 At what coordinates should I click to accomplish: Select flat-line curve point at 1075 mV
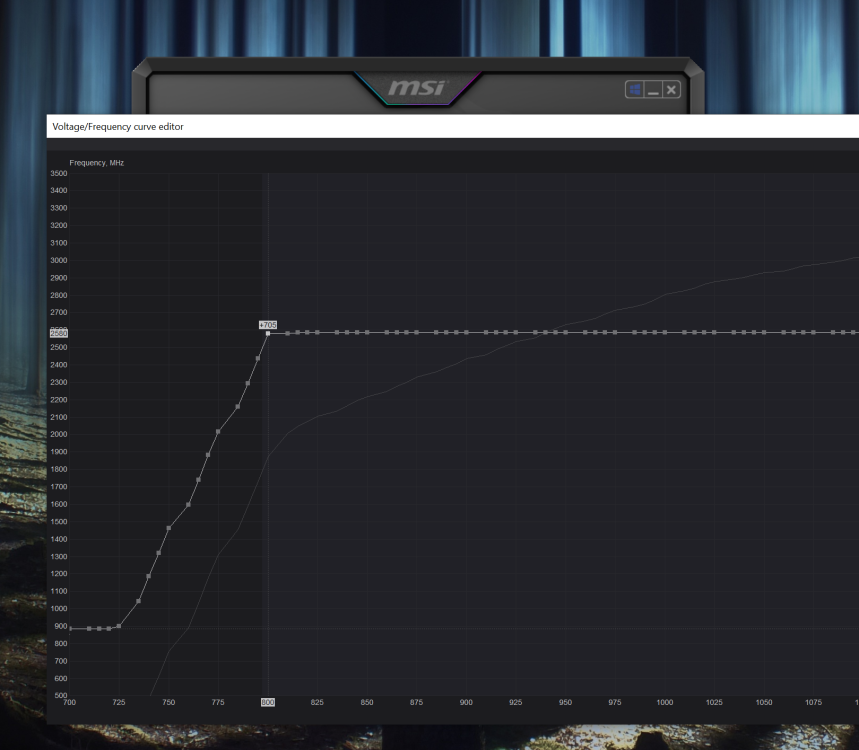(x=814, y=333)
